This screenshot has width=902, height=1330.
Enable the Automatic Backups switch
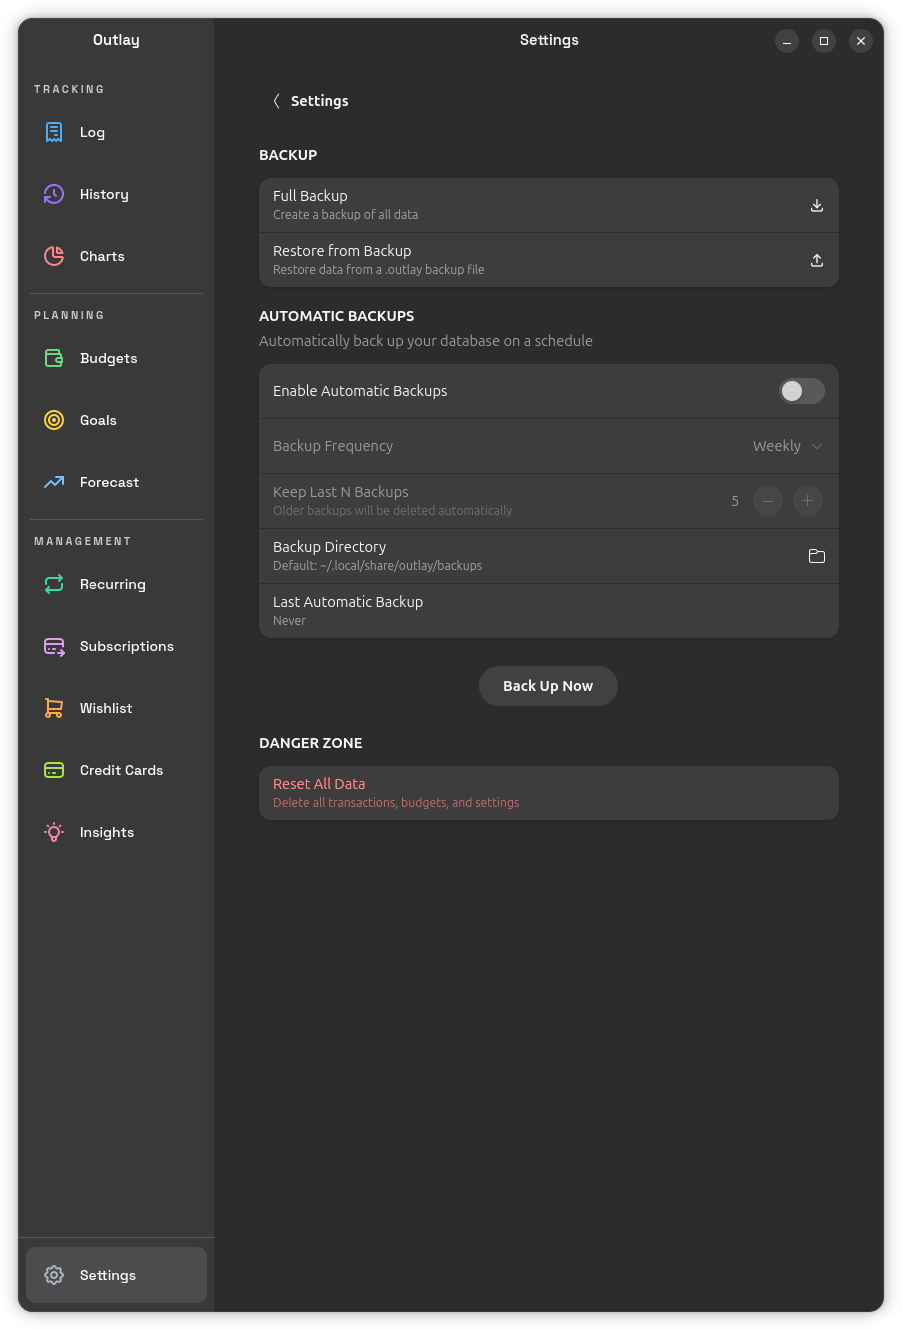click(x=801, y=391)
